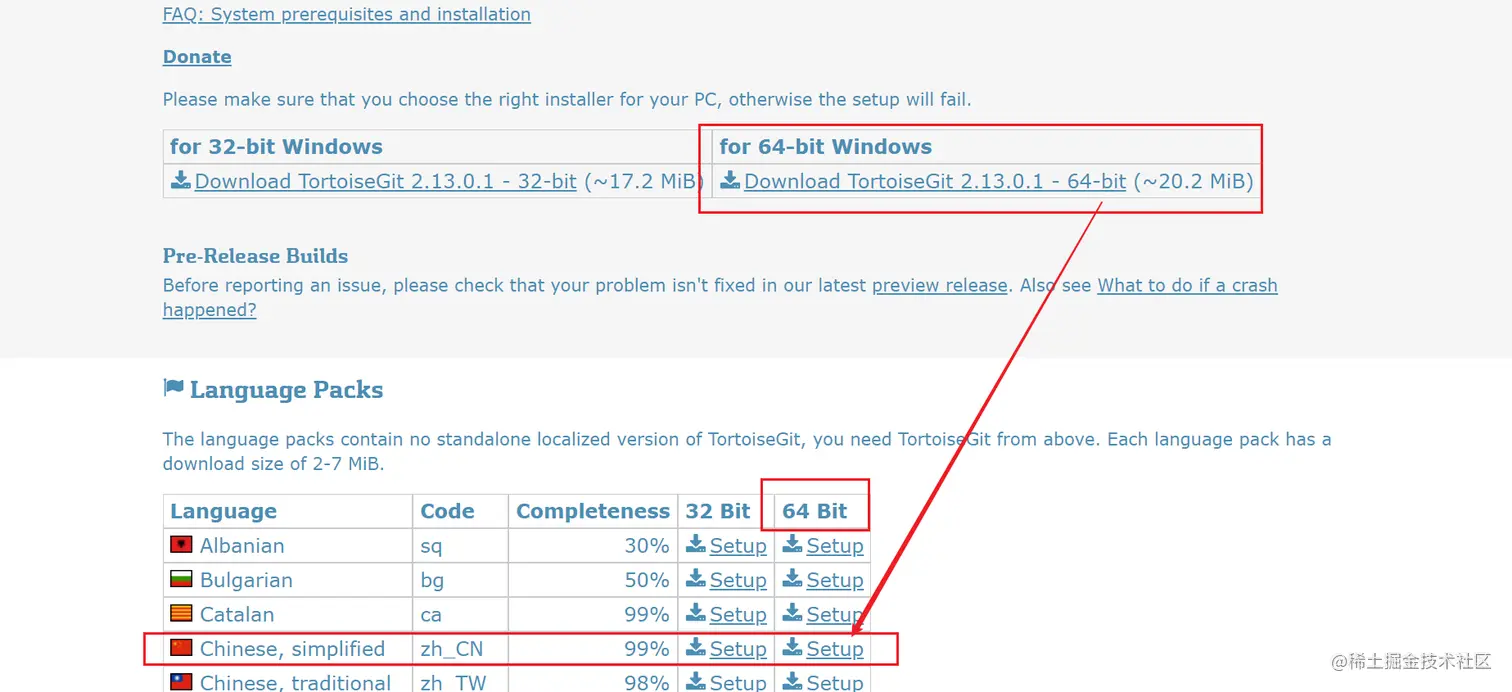Download Chinese traditional 64 Bit Setup
Viewport: 1512px width, 692px height.
835,683
